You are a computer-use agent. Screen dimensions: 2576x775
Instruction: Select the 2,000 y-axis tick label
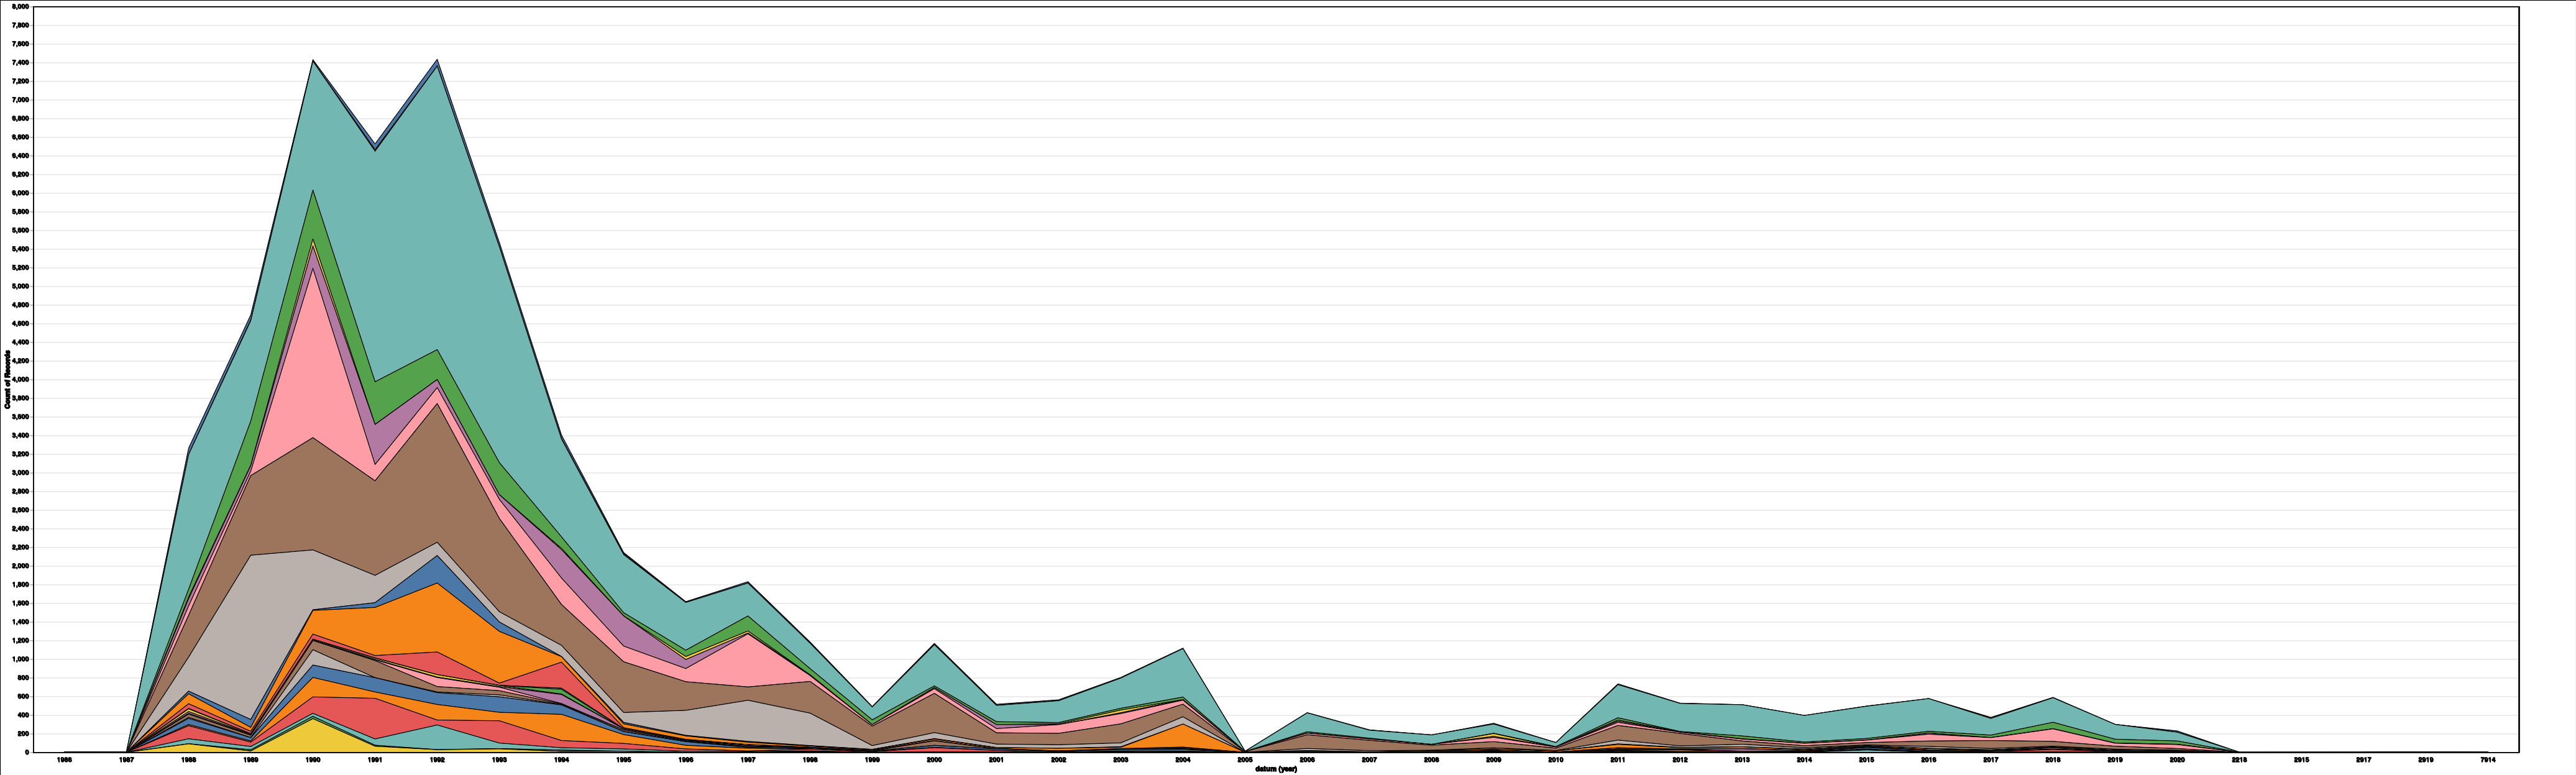[x=20, y=566]
